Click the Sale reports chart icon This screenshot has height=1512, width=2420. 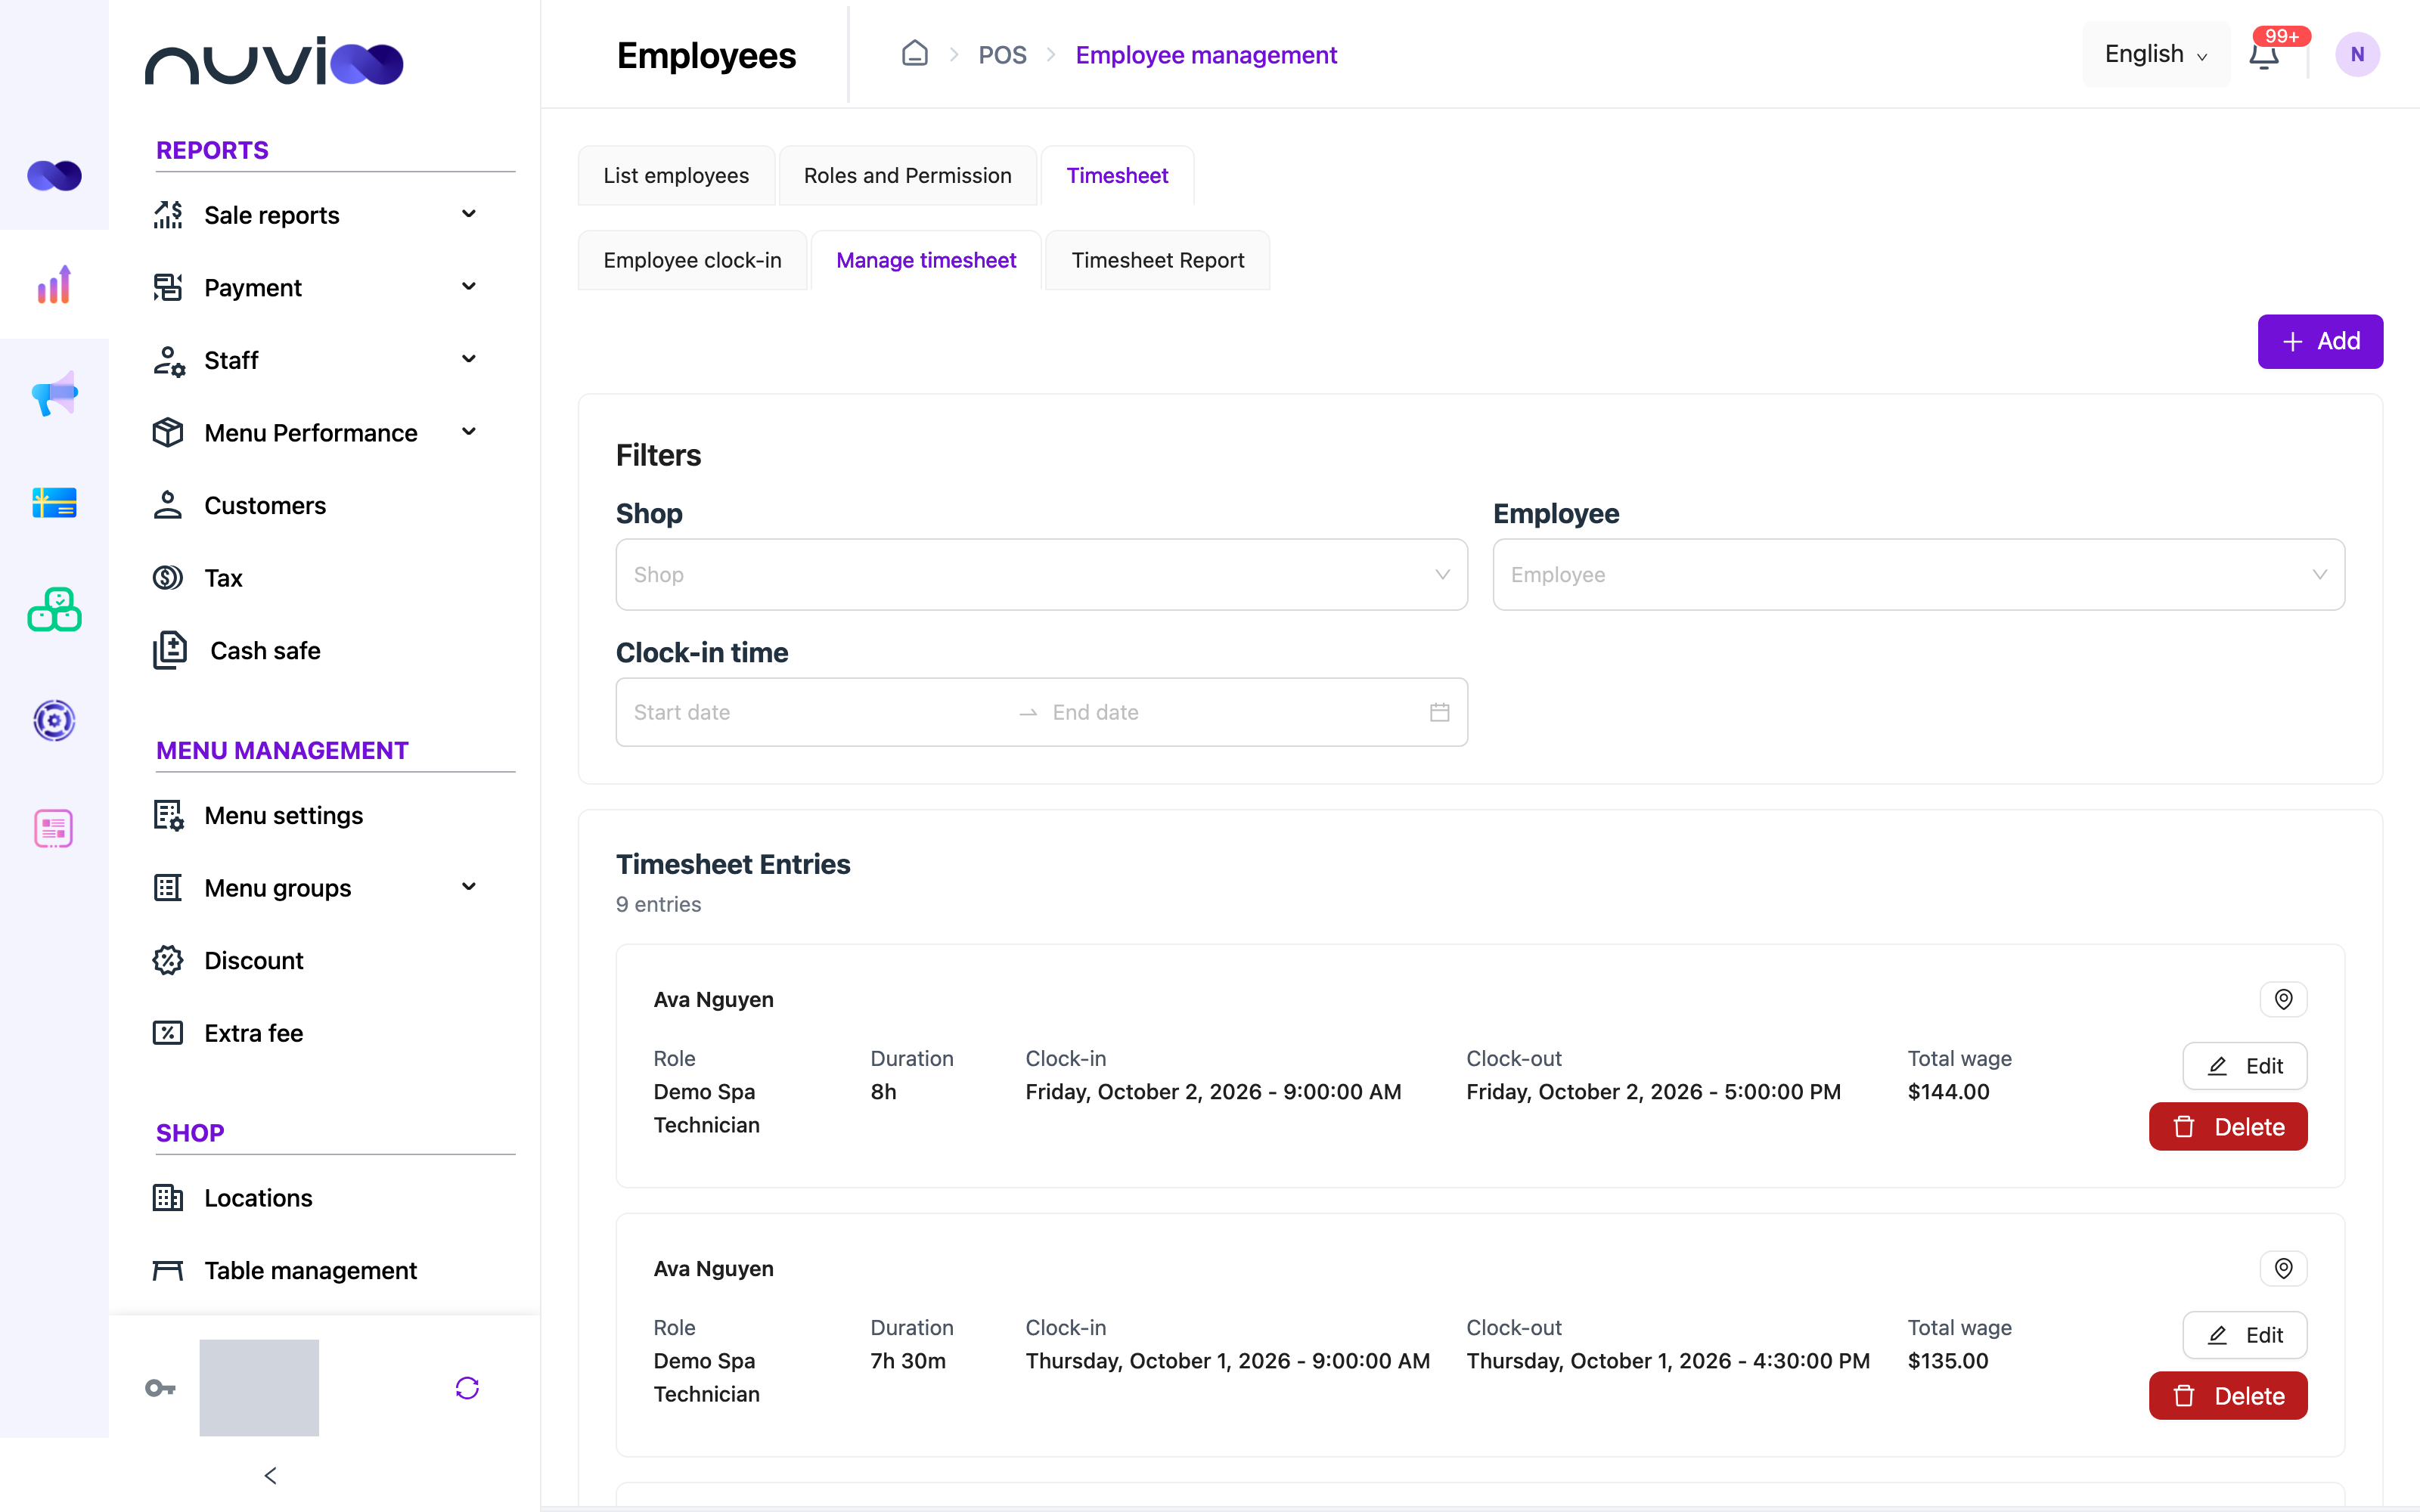coord(168,215)
